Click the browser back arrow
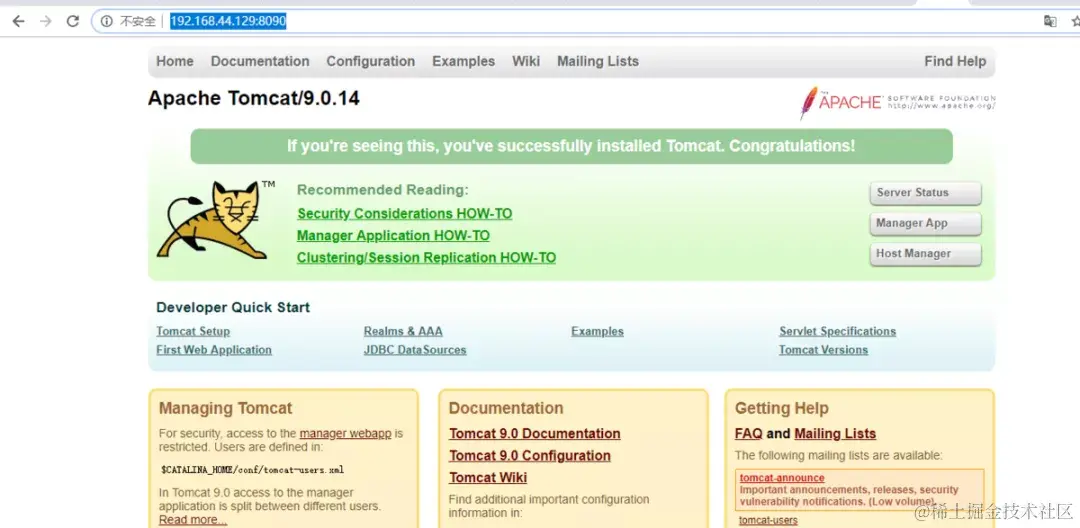The height and width of the screenshot is (528, 1080). tap(19, 21)
